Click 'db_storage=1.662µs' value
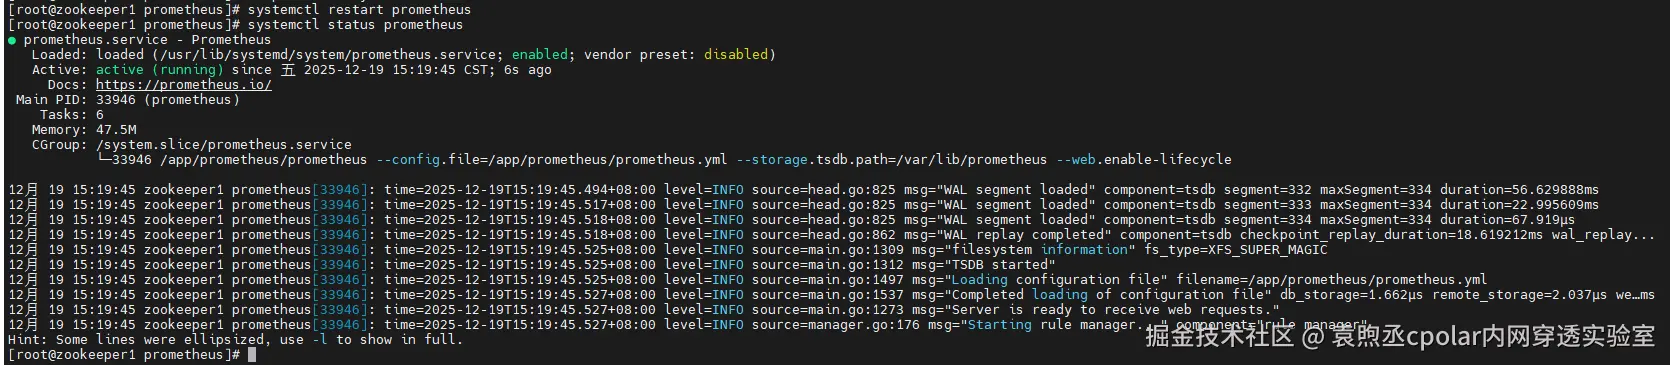 1352,295
